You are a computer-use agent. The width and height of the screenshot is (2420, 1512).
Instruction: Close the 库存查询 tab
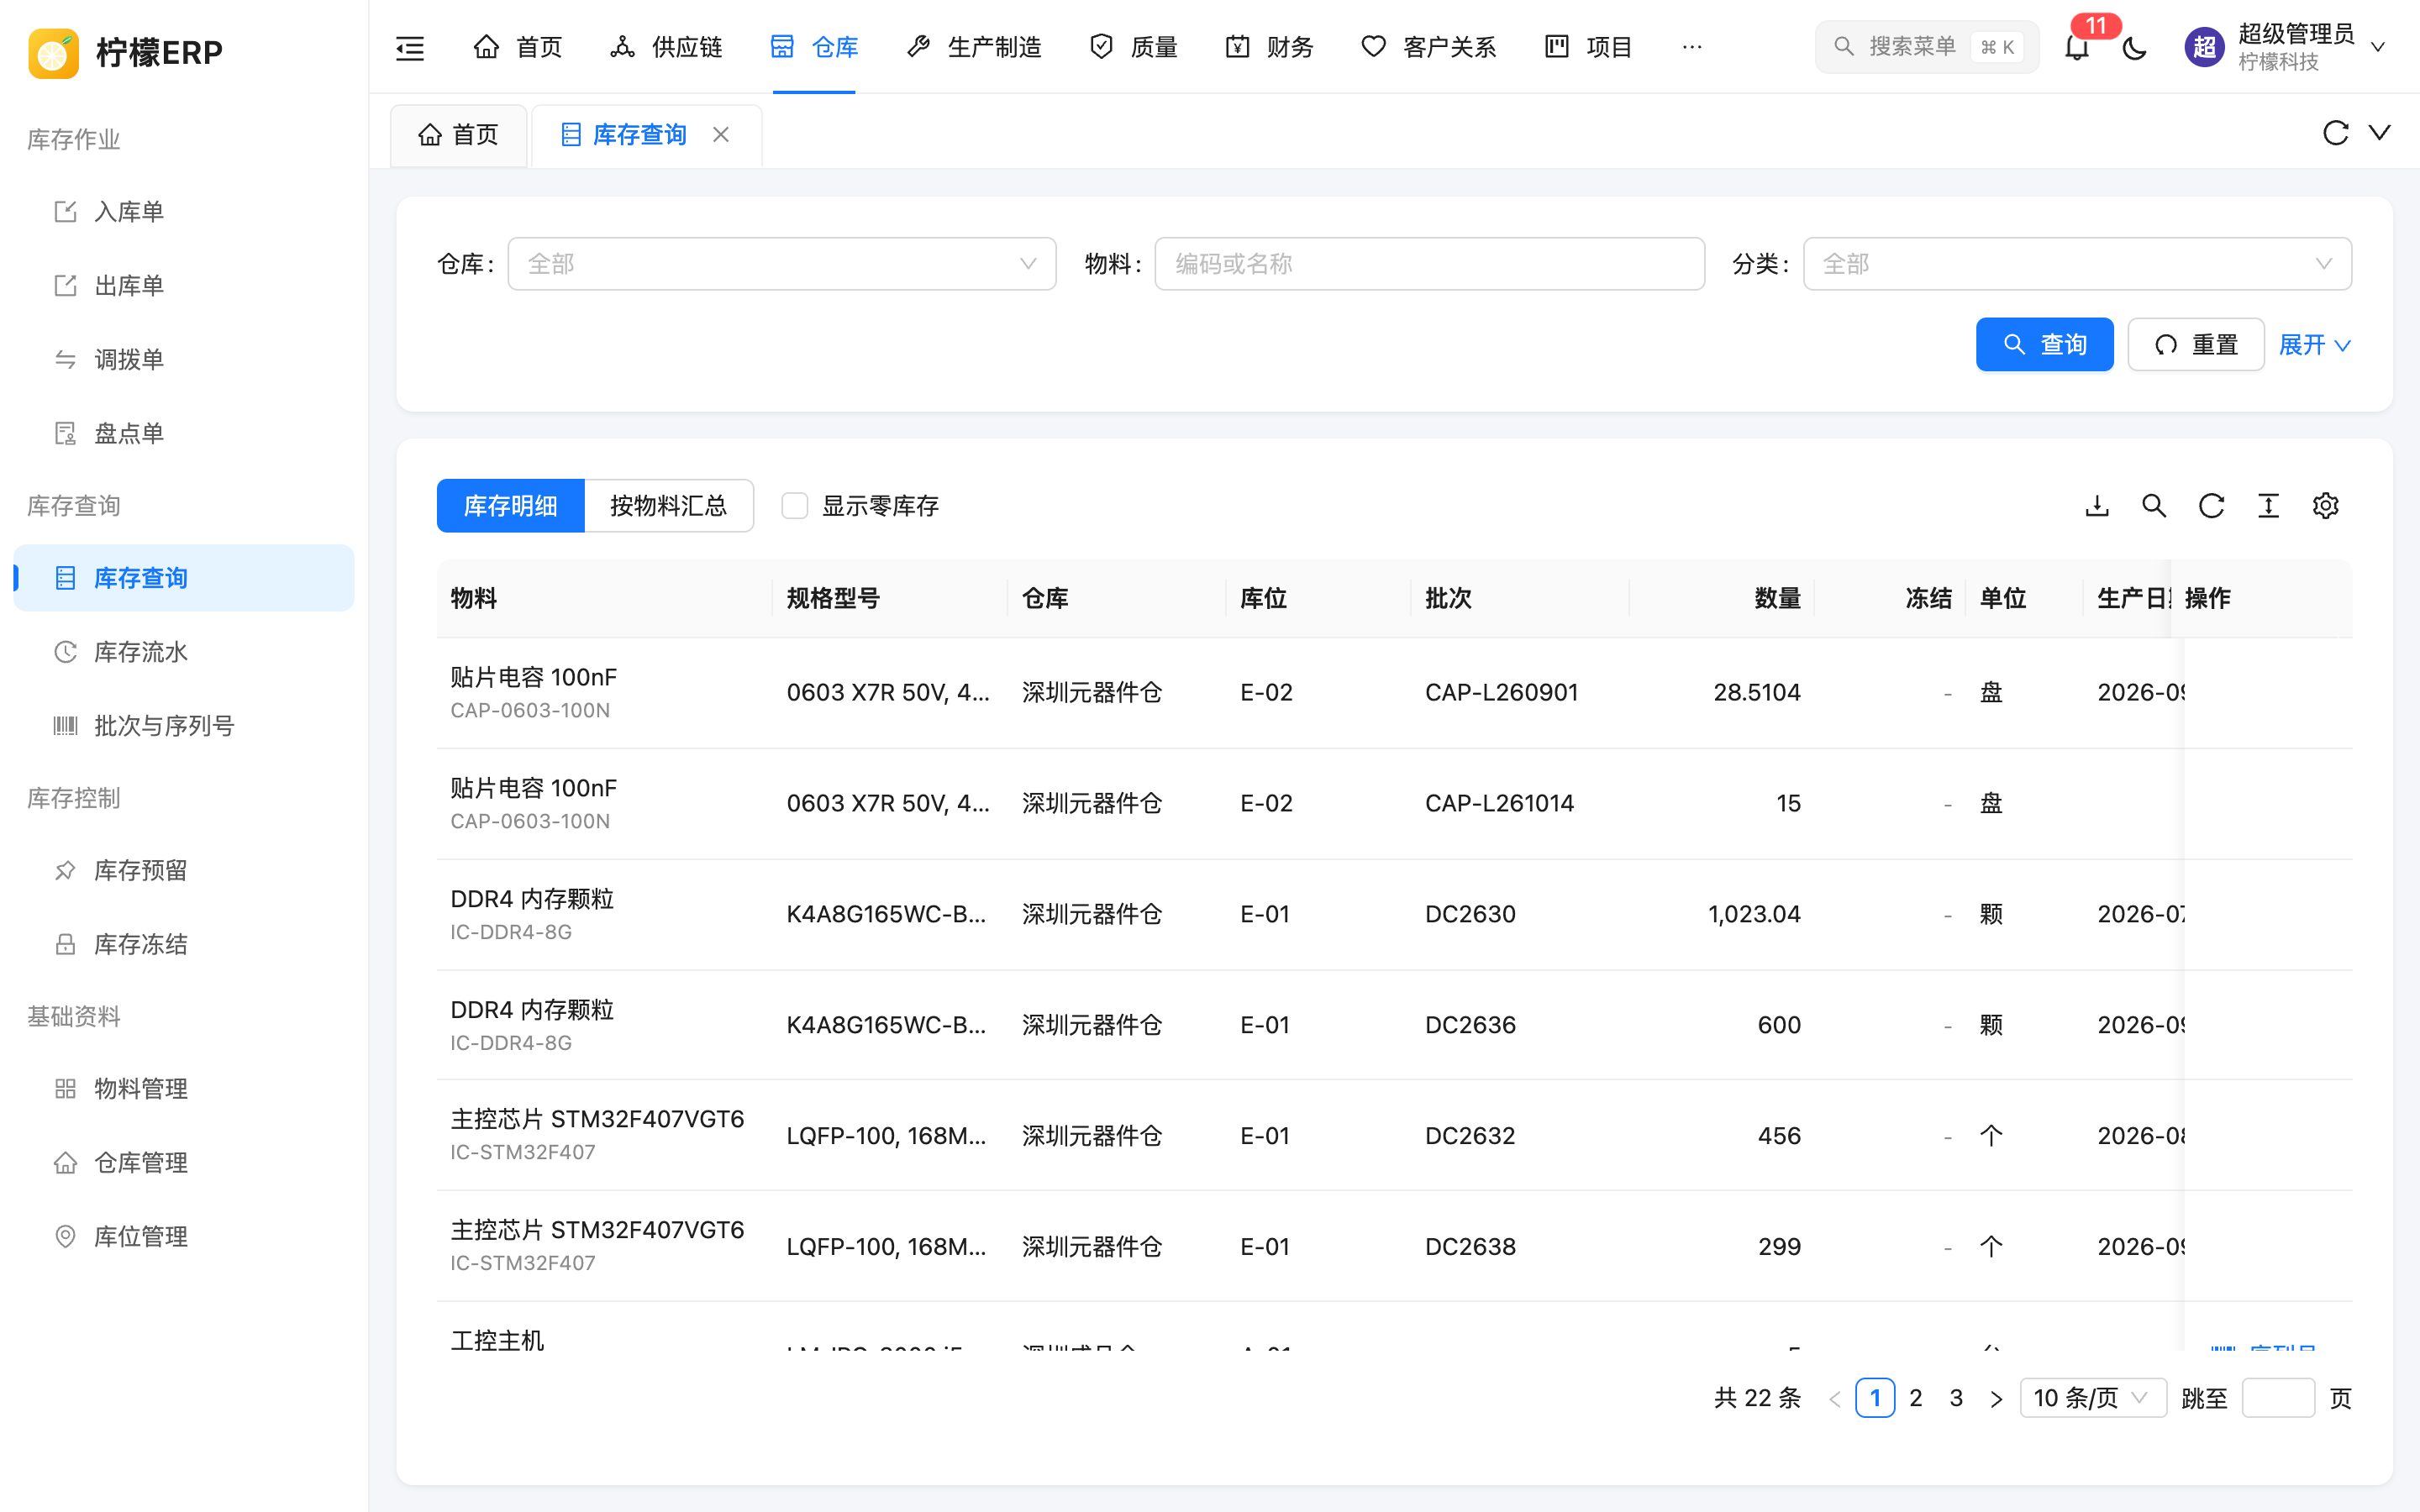click(721, 134)
